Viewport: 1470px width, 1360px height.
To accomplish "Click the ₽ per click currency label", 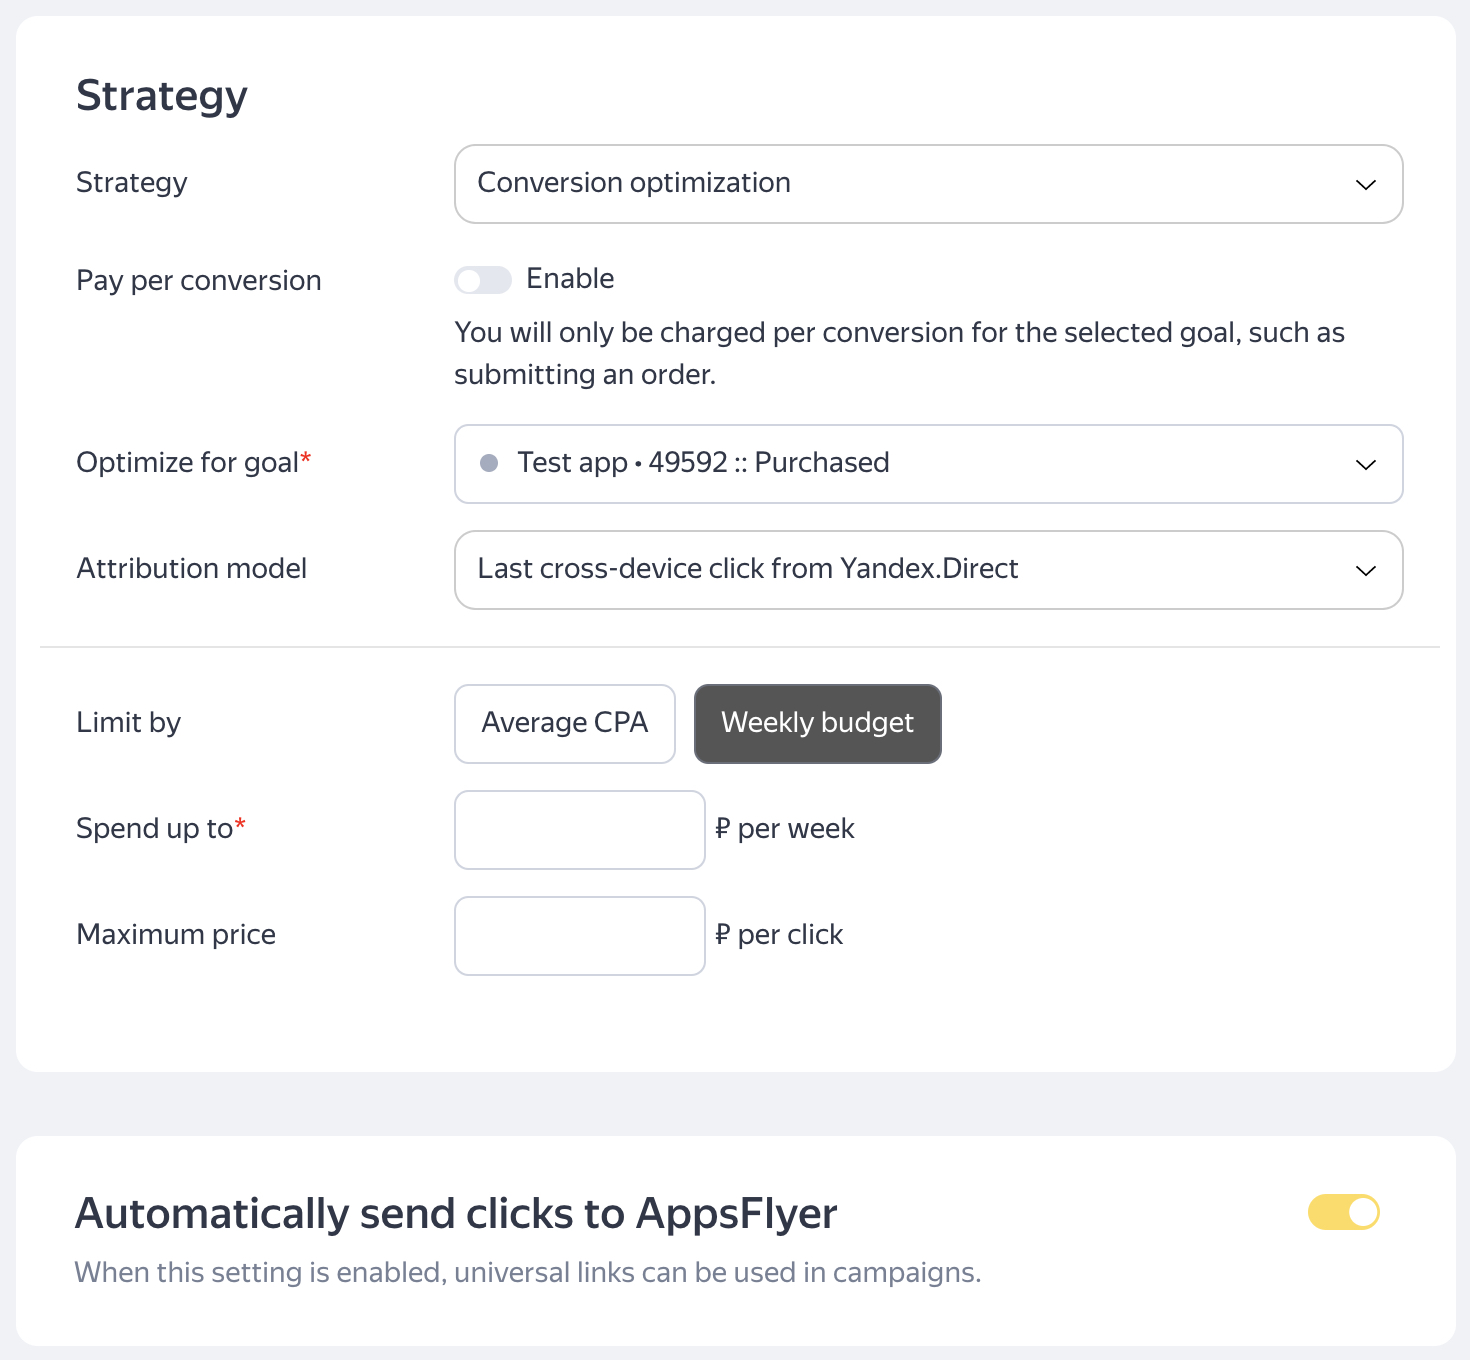I will 779,935.
